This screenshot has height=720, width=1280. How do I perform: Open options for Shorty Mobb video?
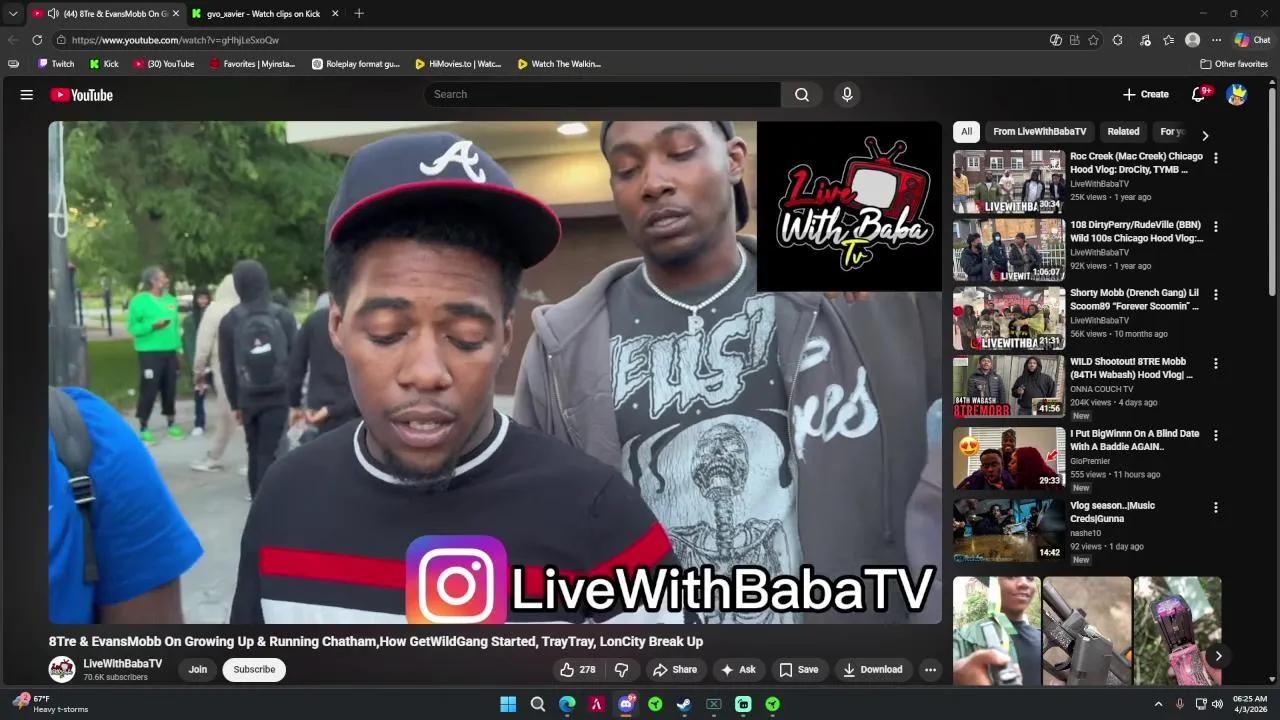1216,295
